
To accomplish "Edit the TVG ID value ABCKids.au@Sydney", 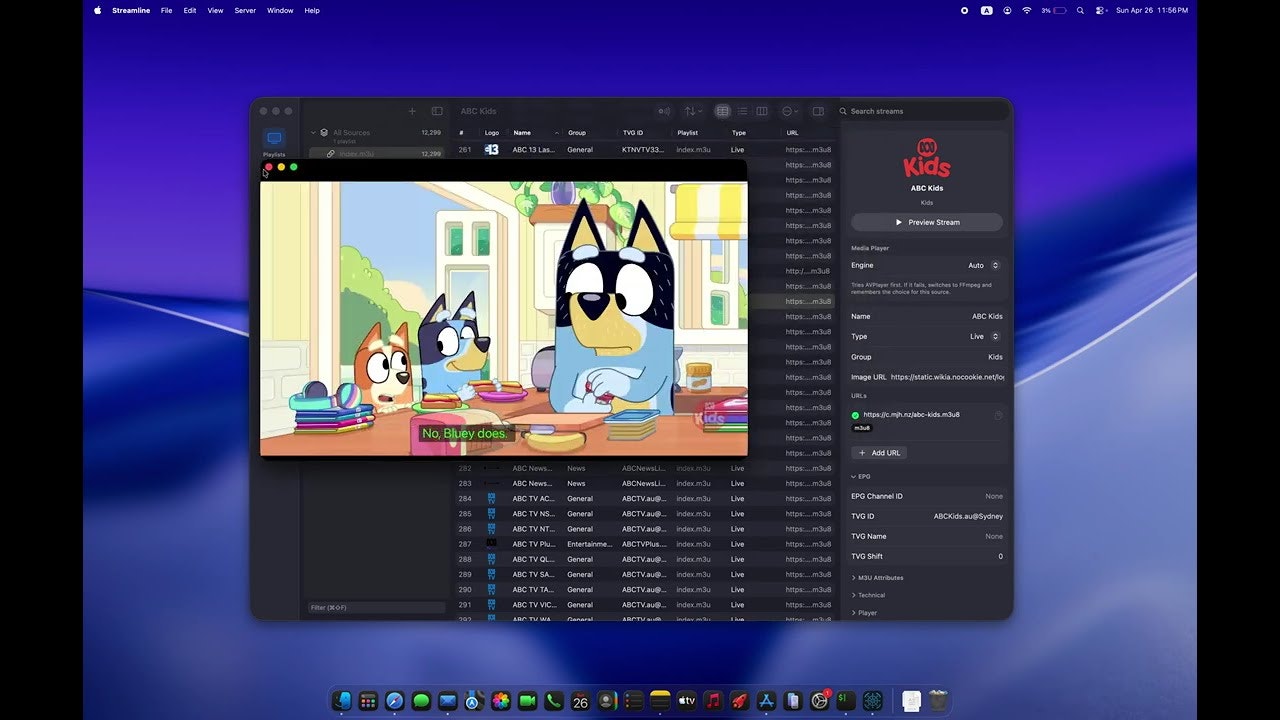I will [x=968, y=516].
